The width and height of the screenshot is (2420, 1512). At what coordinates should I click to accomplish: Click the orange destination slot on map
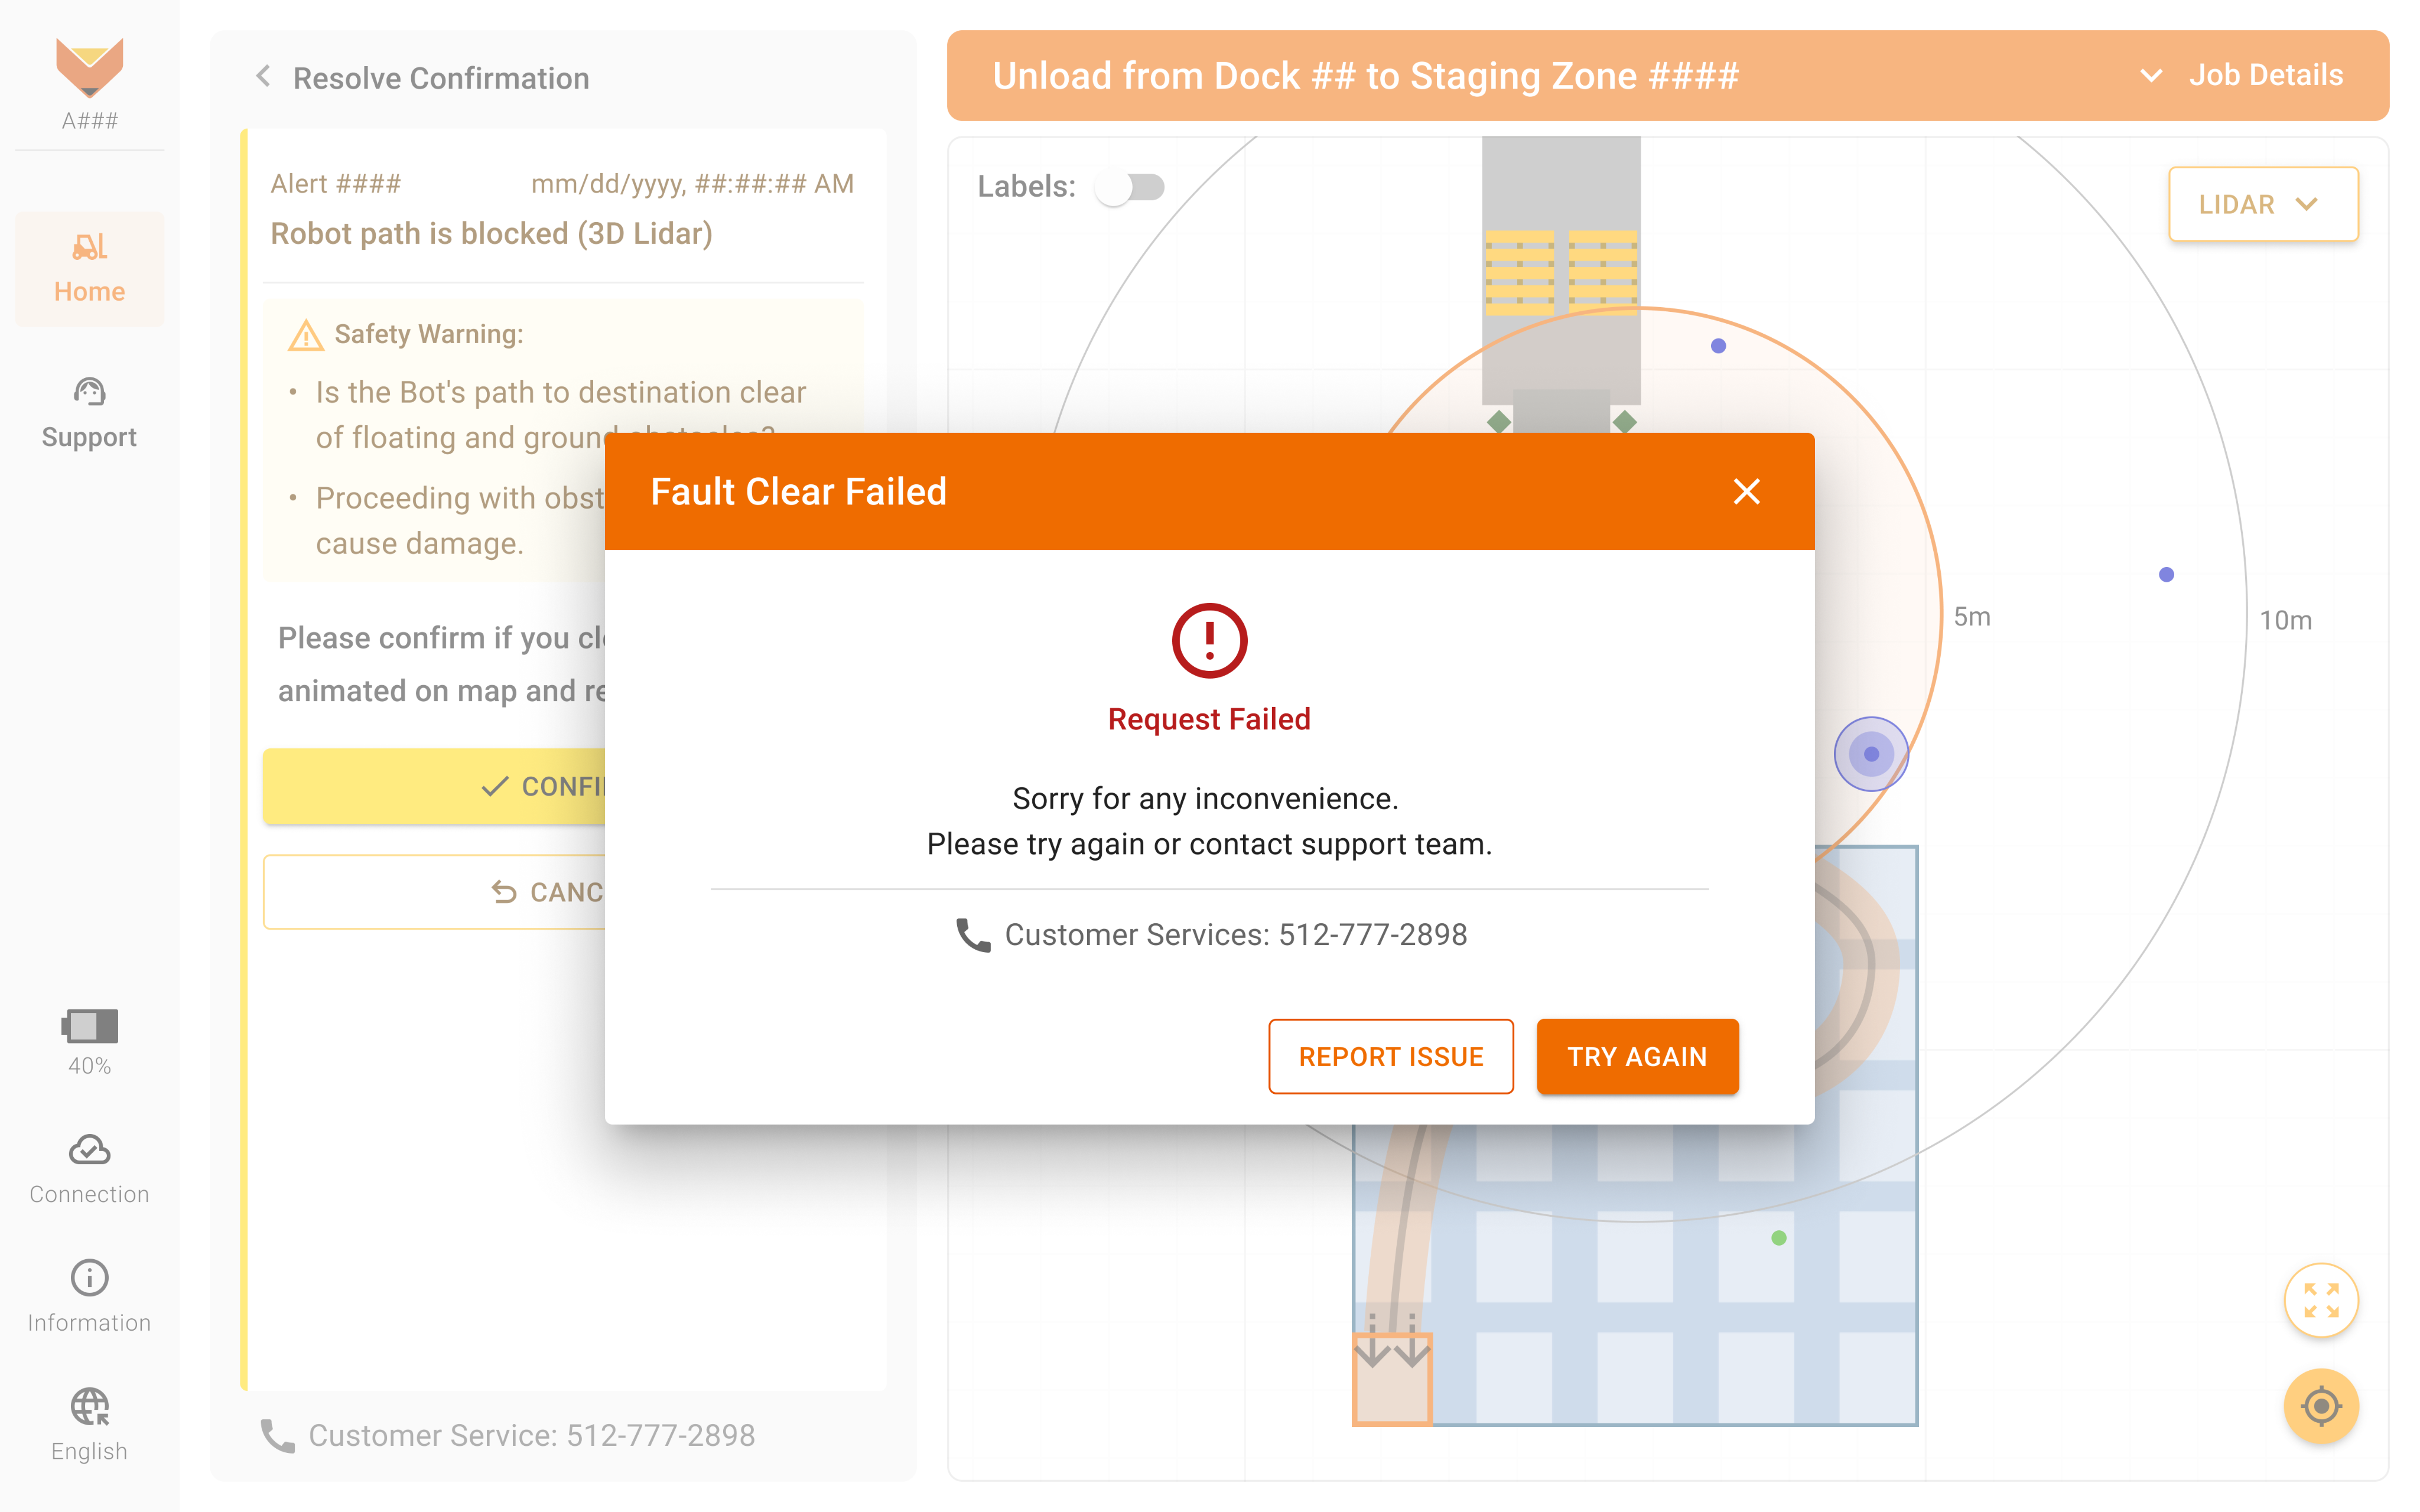(x=1392, y=1379)
